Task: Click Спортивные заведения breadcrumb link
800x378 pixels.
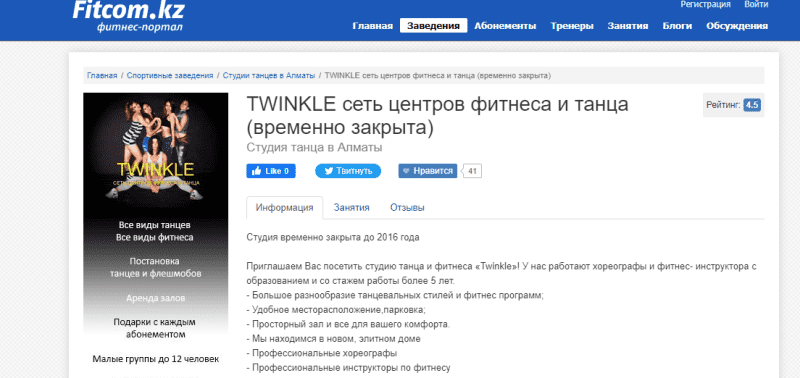Action: click(170, 75)
